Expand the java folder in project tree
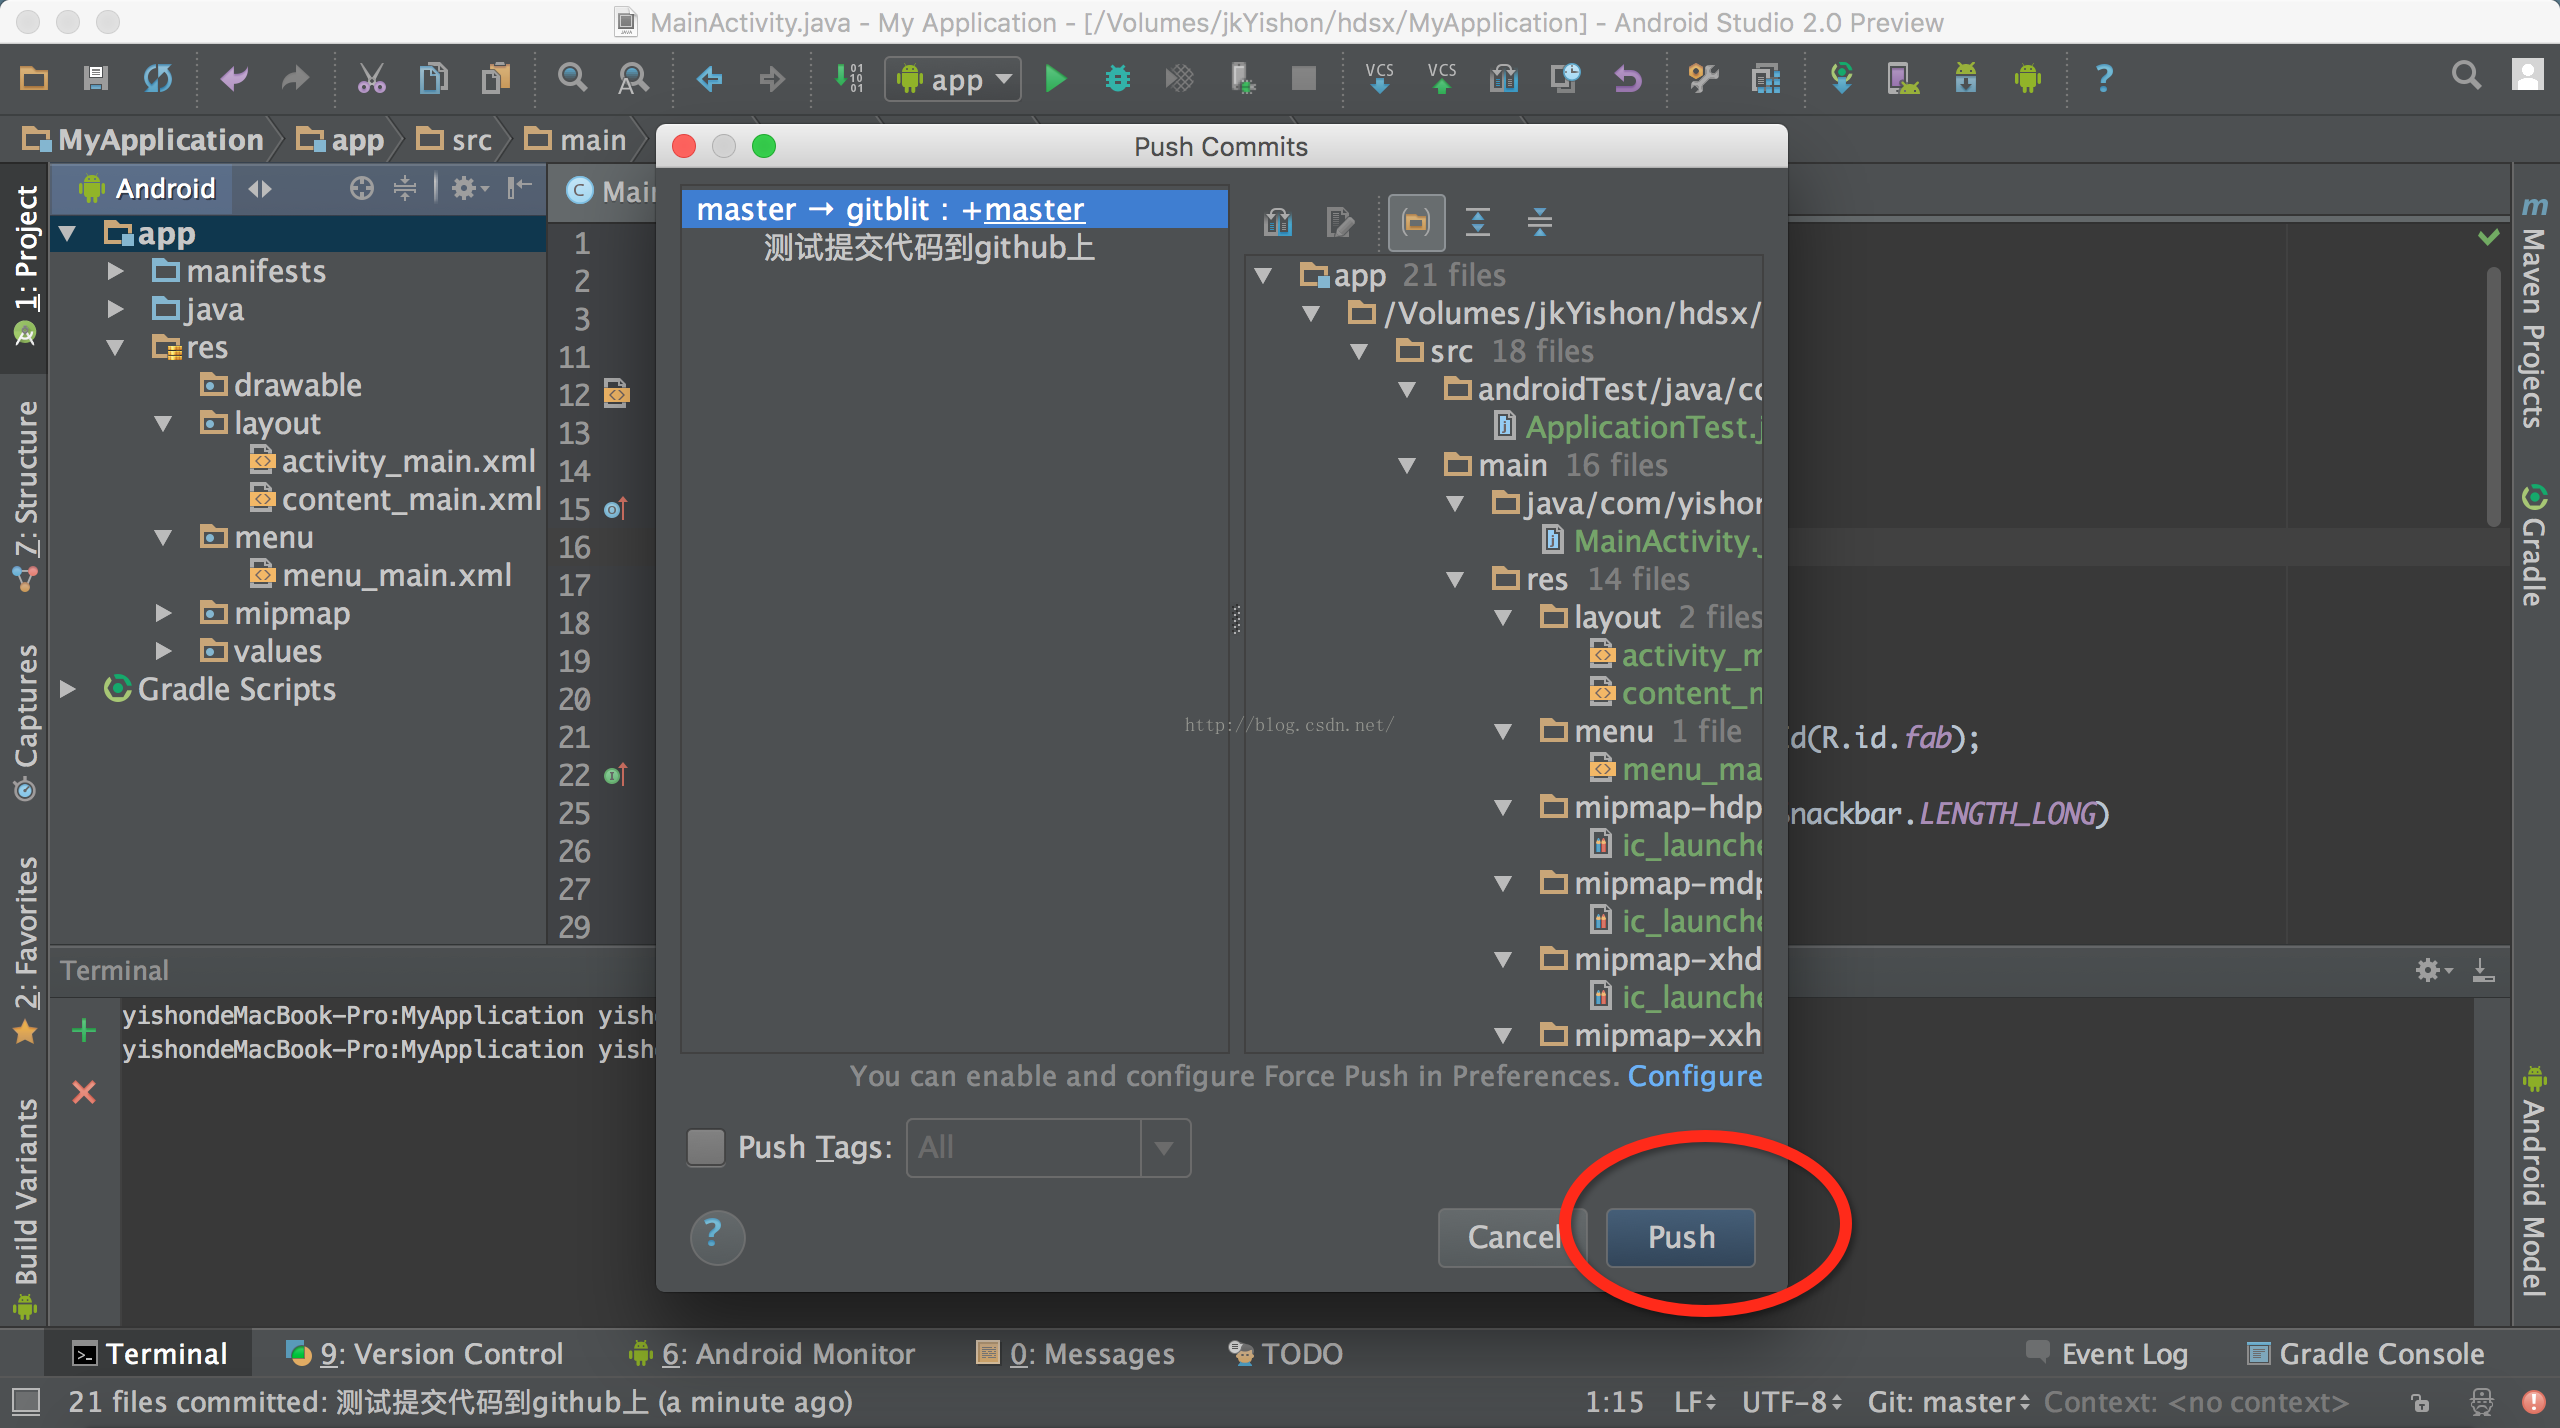Screen dimensions: 2560x1428 click(x=116, y=309)
